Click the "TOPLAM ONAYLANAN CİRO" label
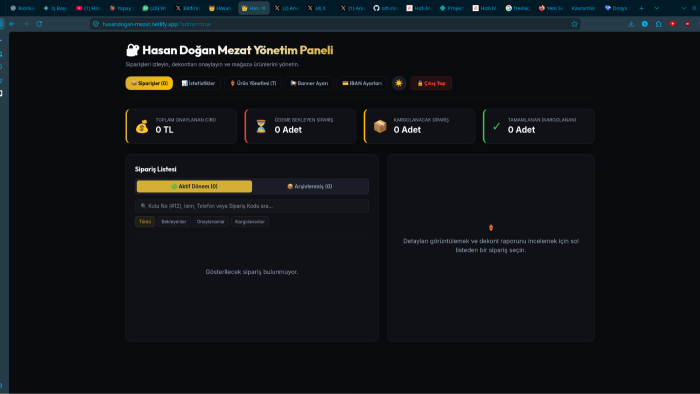The height and width of the screenshot is (394, 700). (x=186, y=120)
